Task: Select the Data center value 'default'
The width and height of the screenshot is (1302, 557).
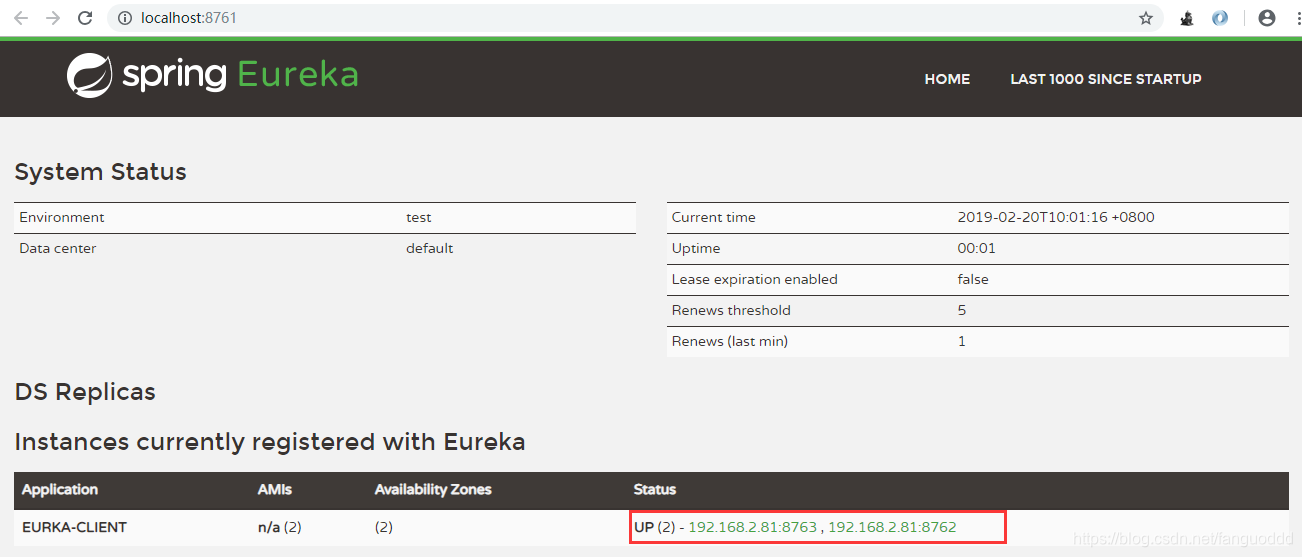Action: point(430,248)
